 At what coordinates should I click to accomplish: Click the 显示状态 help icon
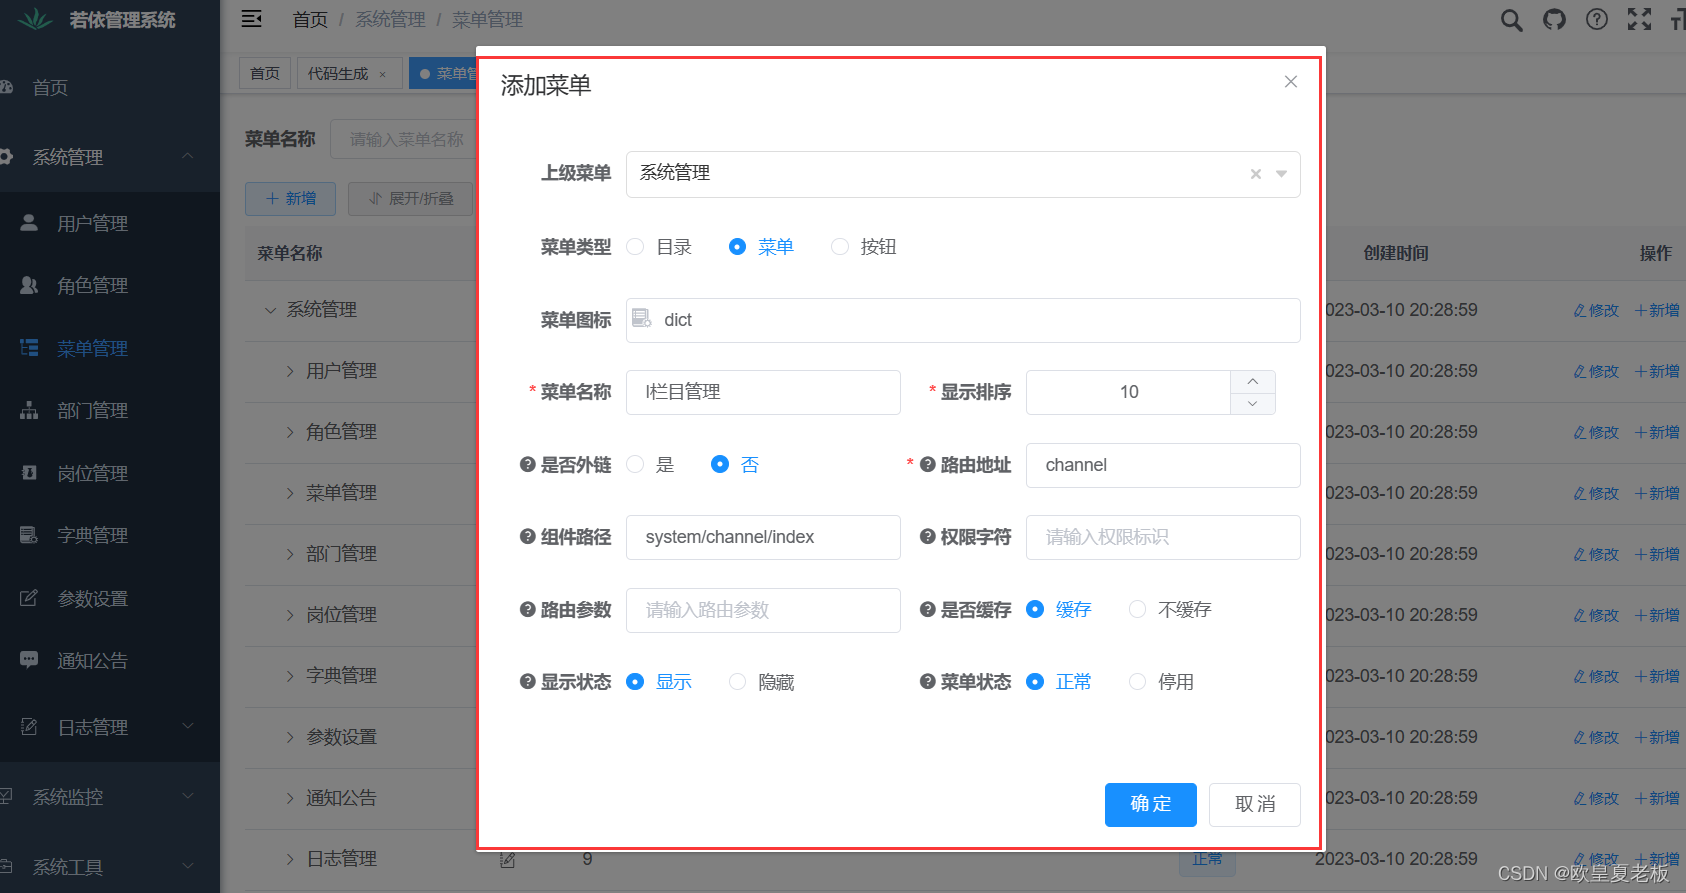coord(528,681)
